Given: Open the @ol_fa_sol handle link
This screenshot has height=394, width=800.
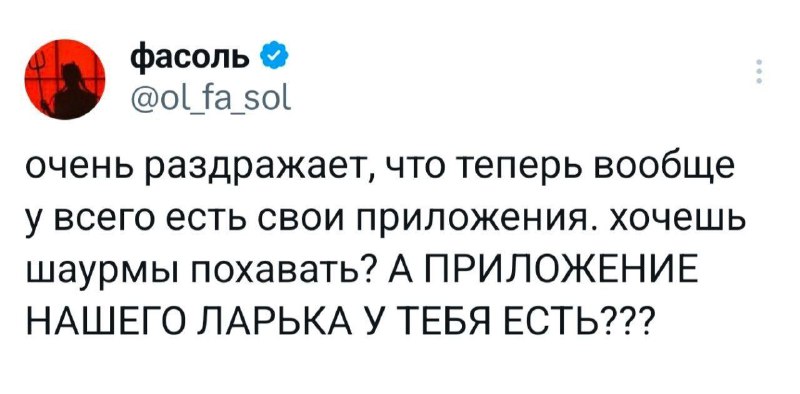Looking at the screenshot, I should pos(209,93).
